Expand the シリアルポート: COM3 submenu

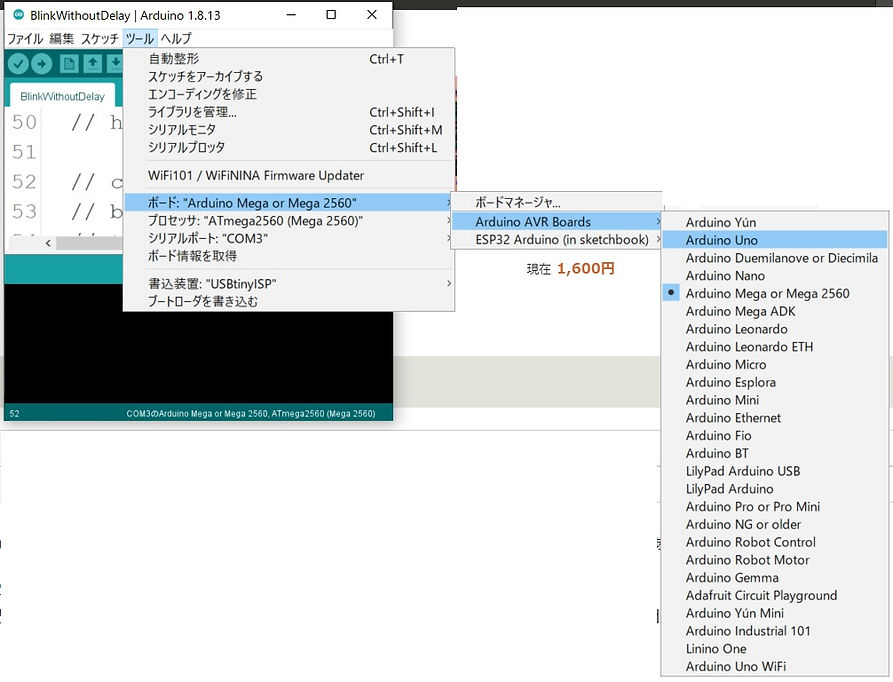pyautogui.click(x=289, y=238)
